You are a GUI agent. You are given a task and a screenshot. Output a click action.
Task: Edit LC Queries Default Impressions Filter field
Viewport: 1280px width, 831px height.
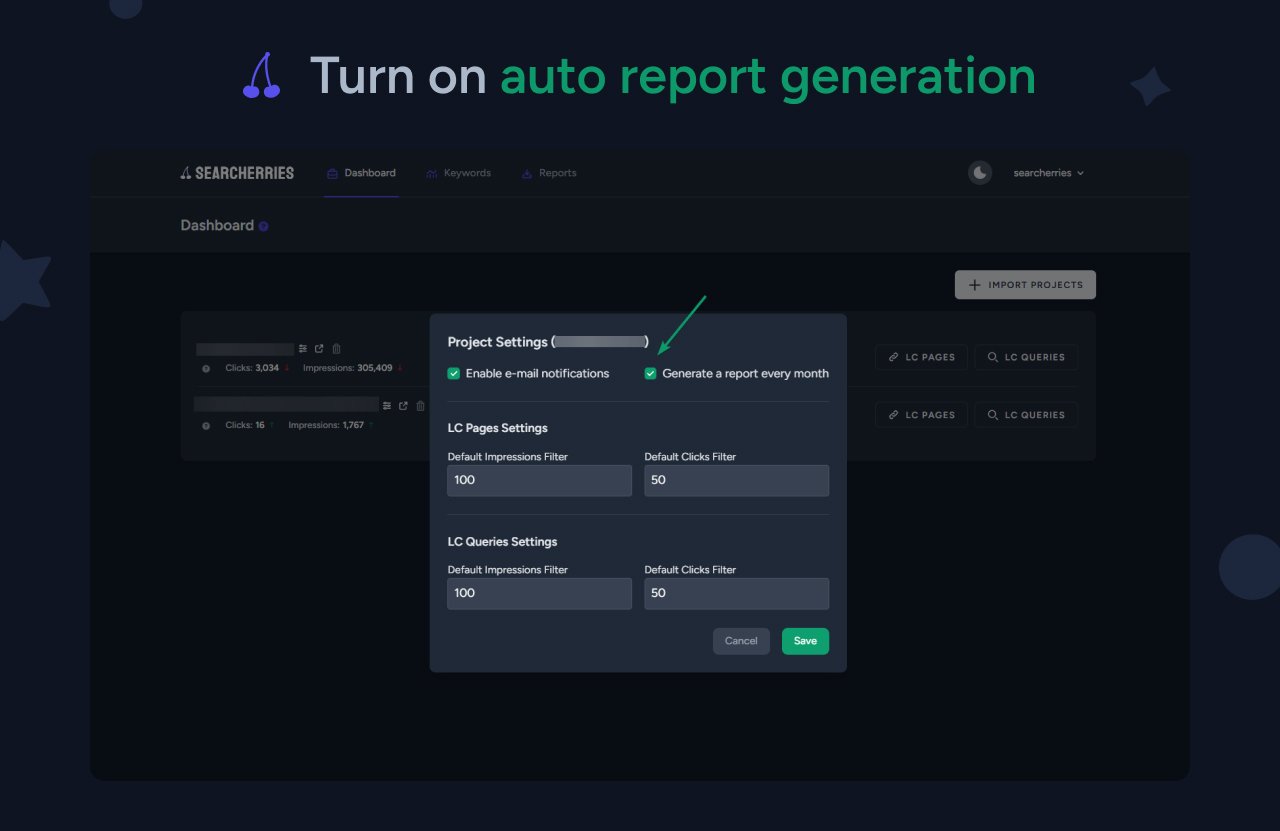point(540,593)
